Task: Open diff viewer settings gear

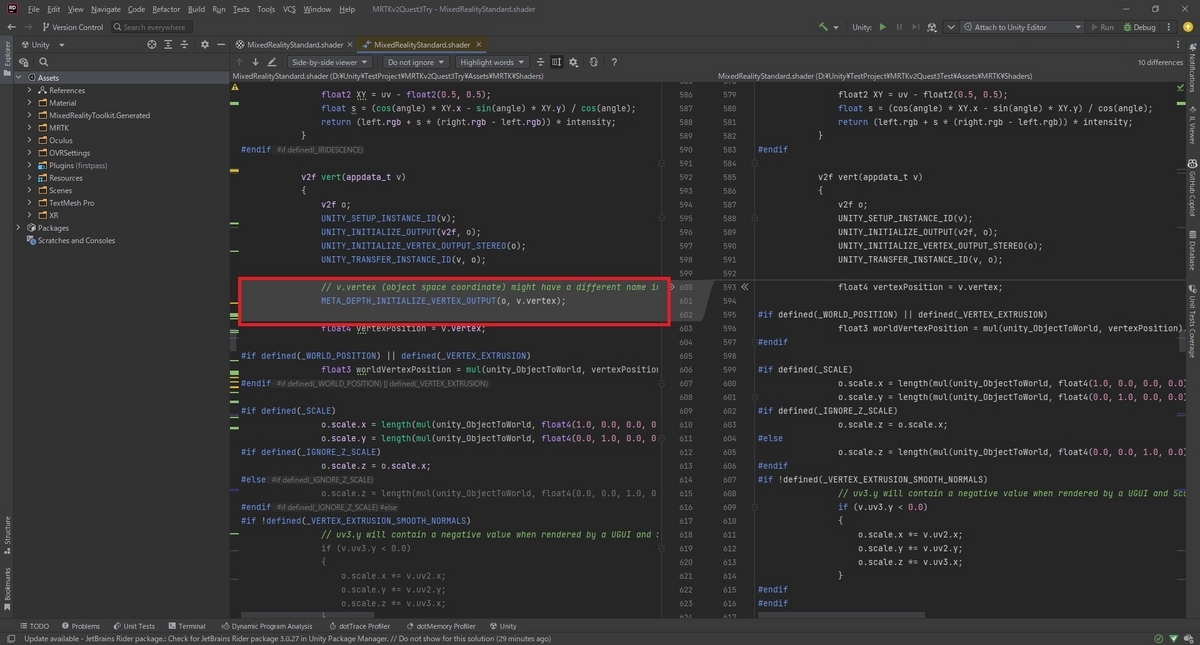Action: [x=573, y=62]
